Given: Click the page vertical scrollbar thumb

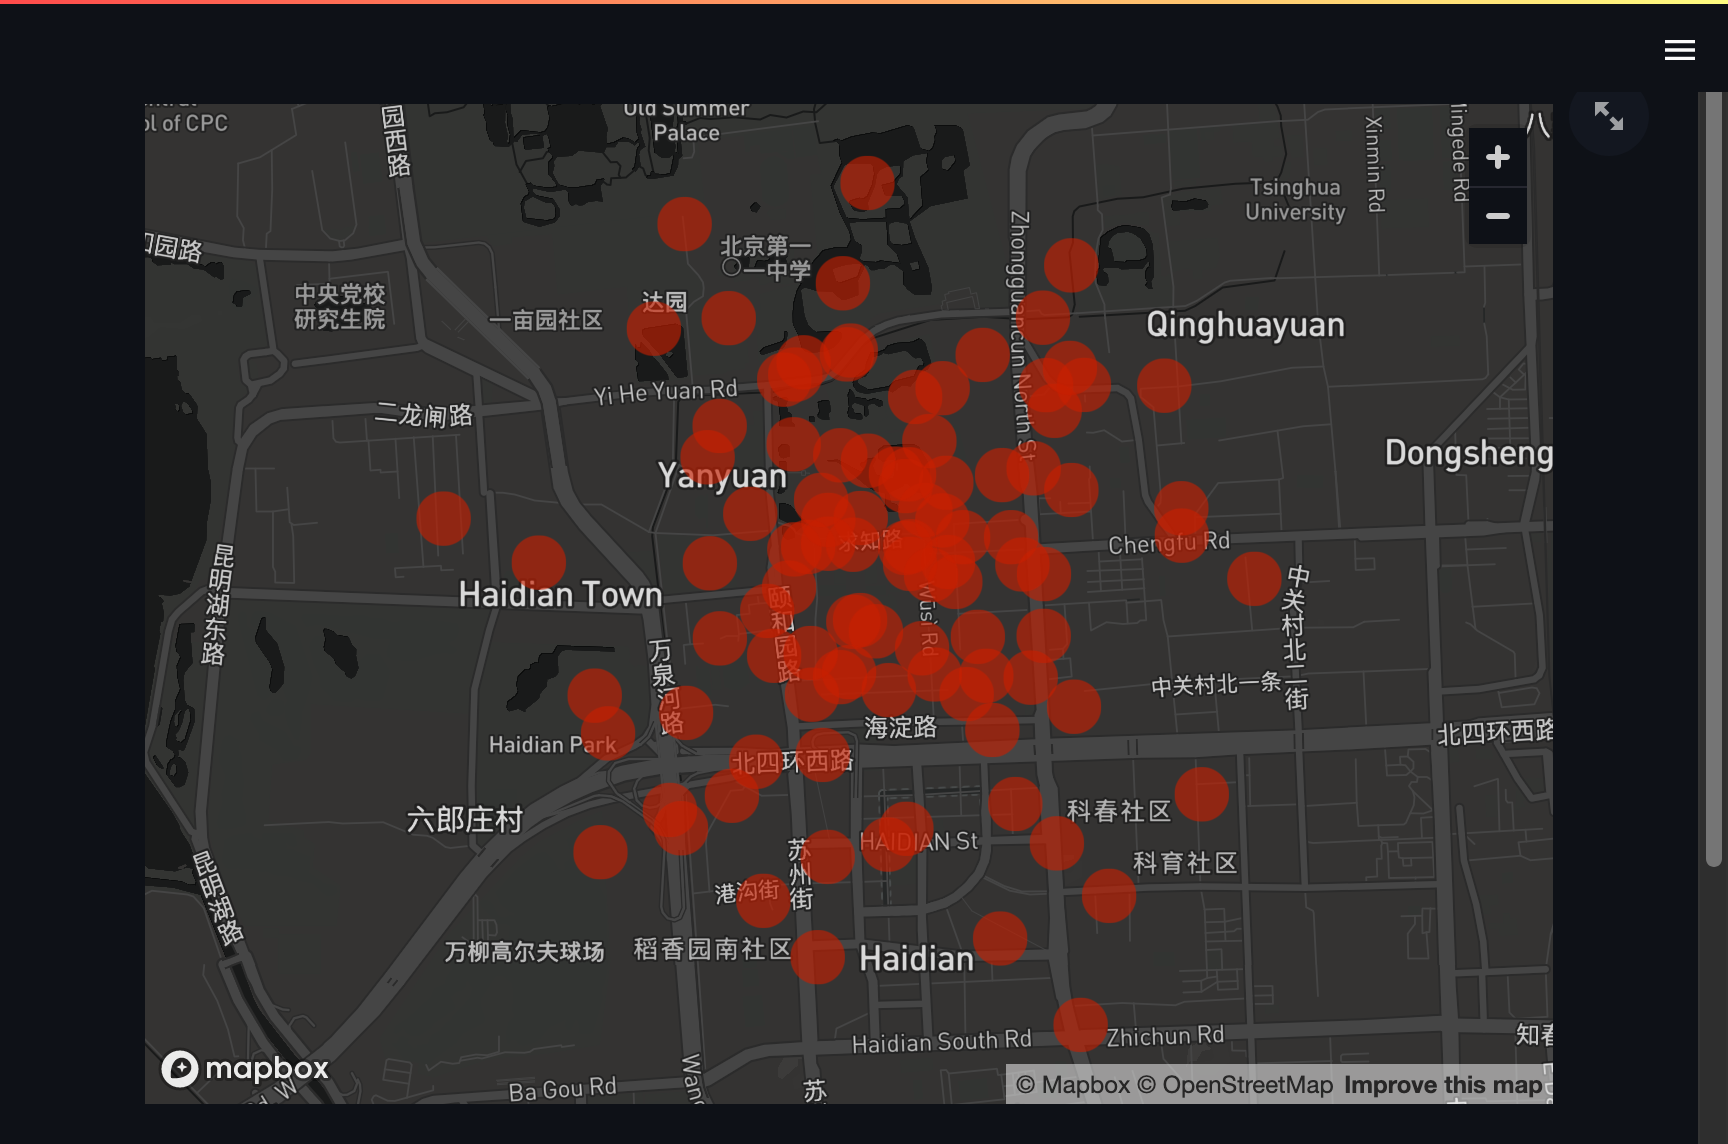Looking at the screenshot, I should [1715, 480].
